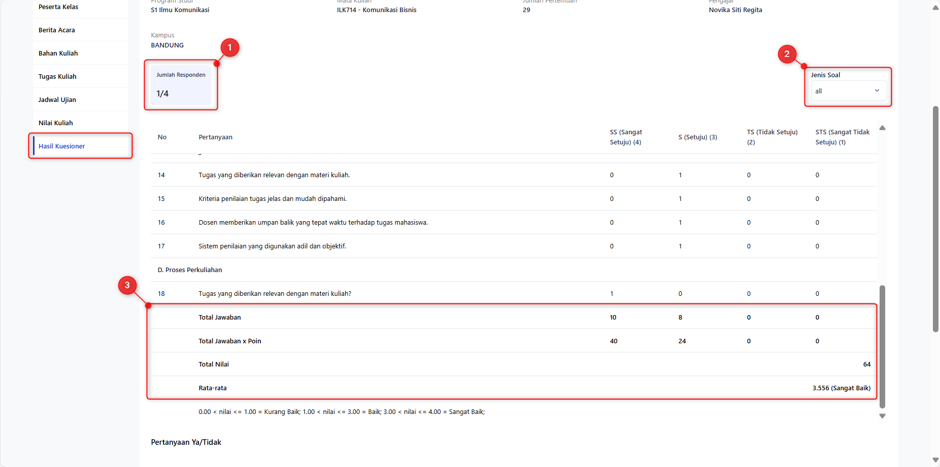Click the red annotation marker numbered 1

[x=230, y=48]
